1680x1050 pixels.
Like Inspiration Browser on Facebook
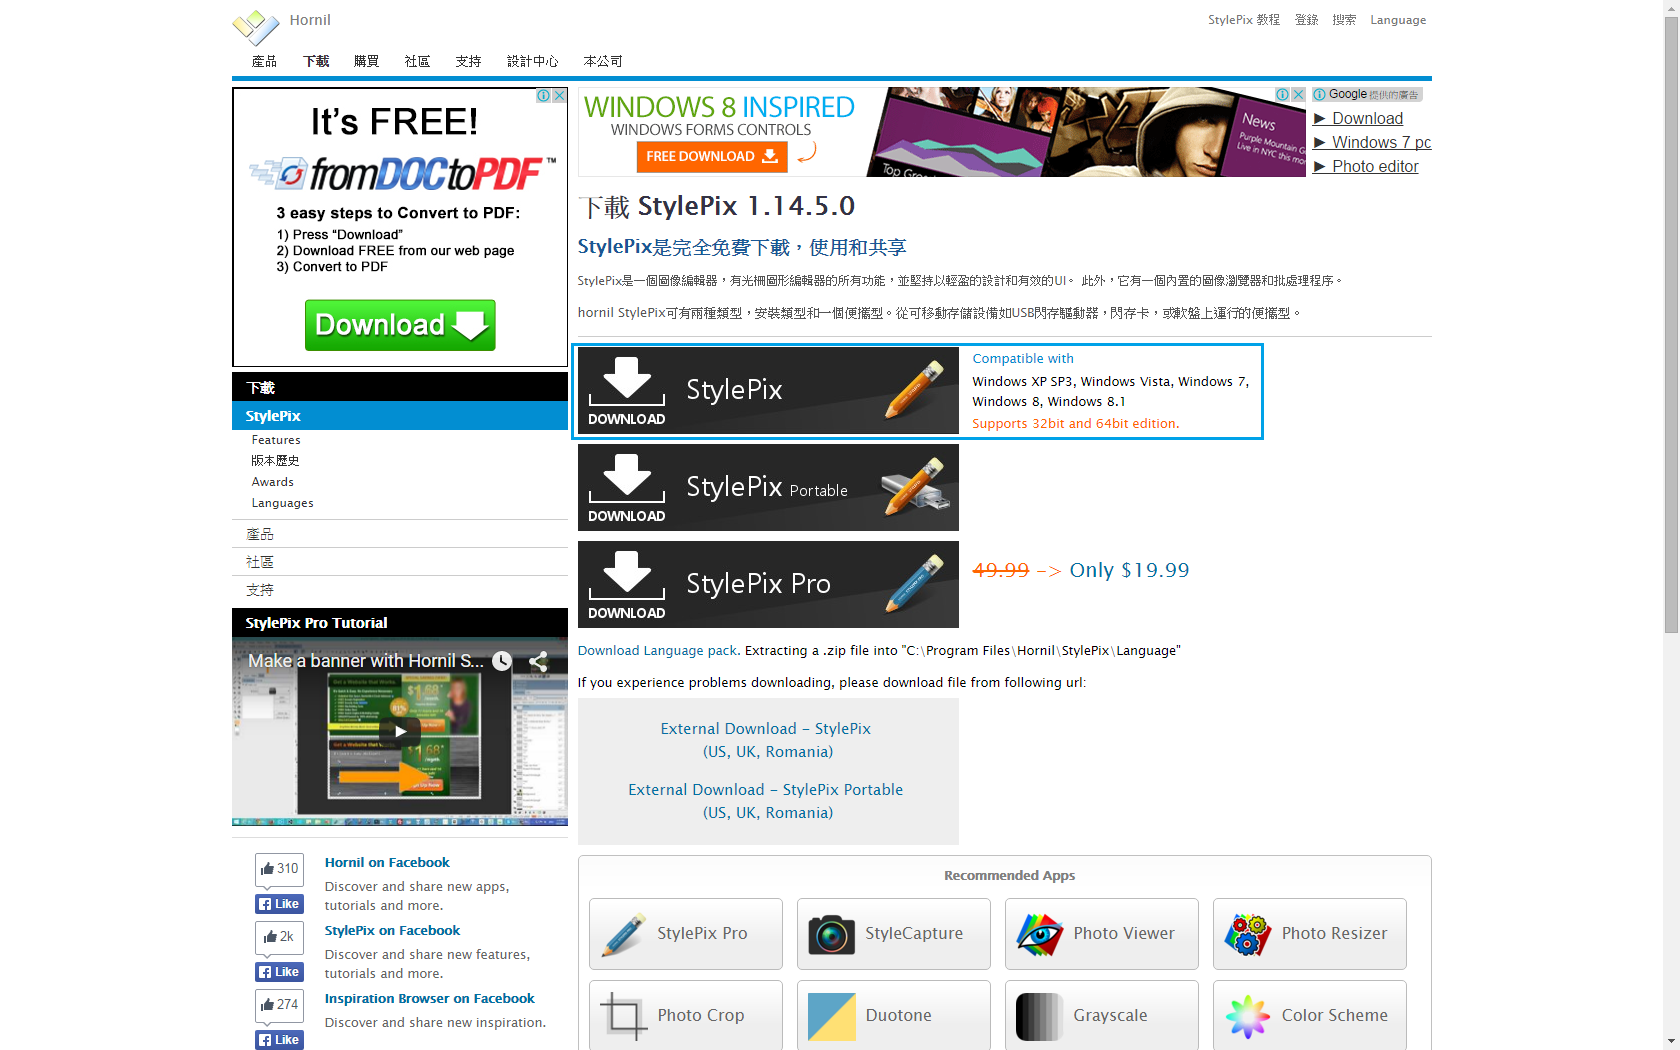point(279,1040)
